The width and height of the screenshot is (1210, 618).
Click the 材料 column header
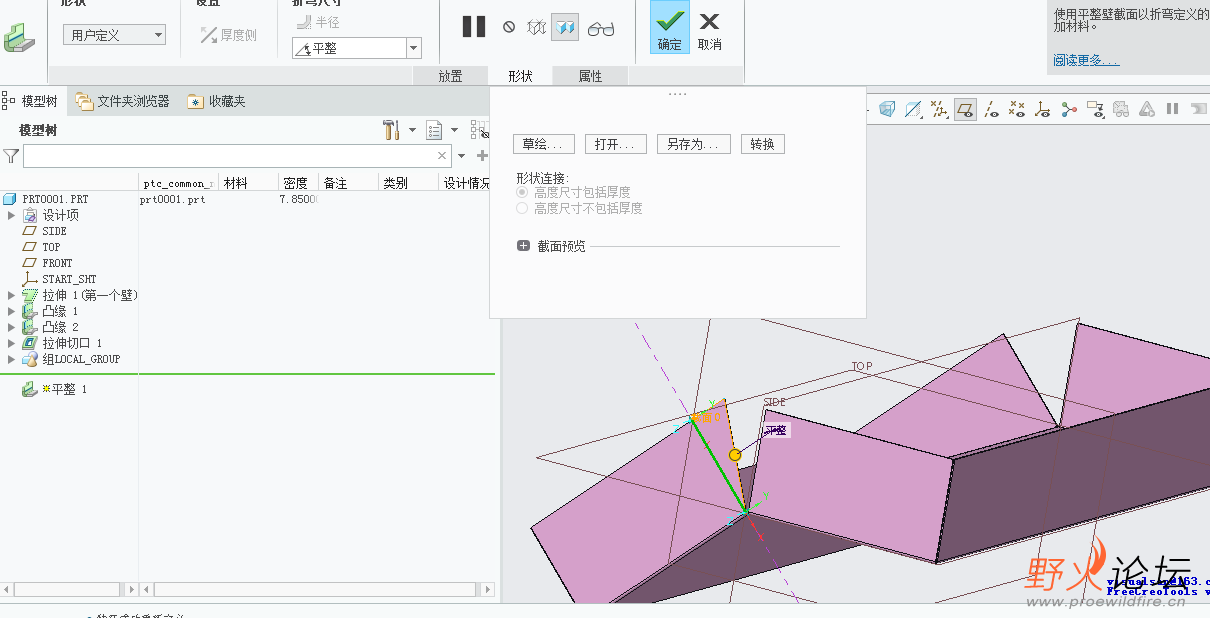[247, 183]
